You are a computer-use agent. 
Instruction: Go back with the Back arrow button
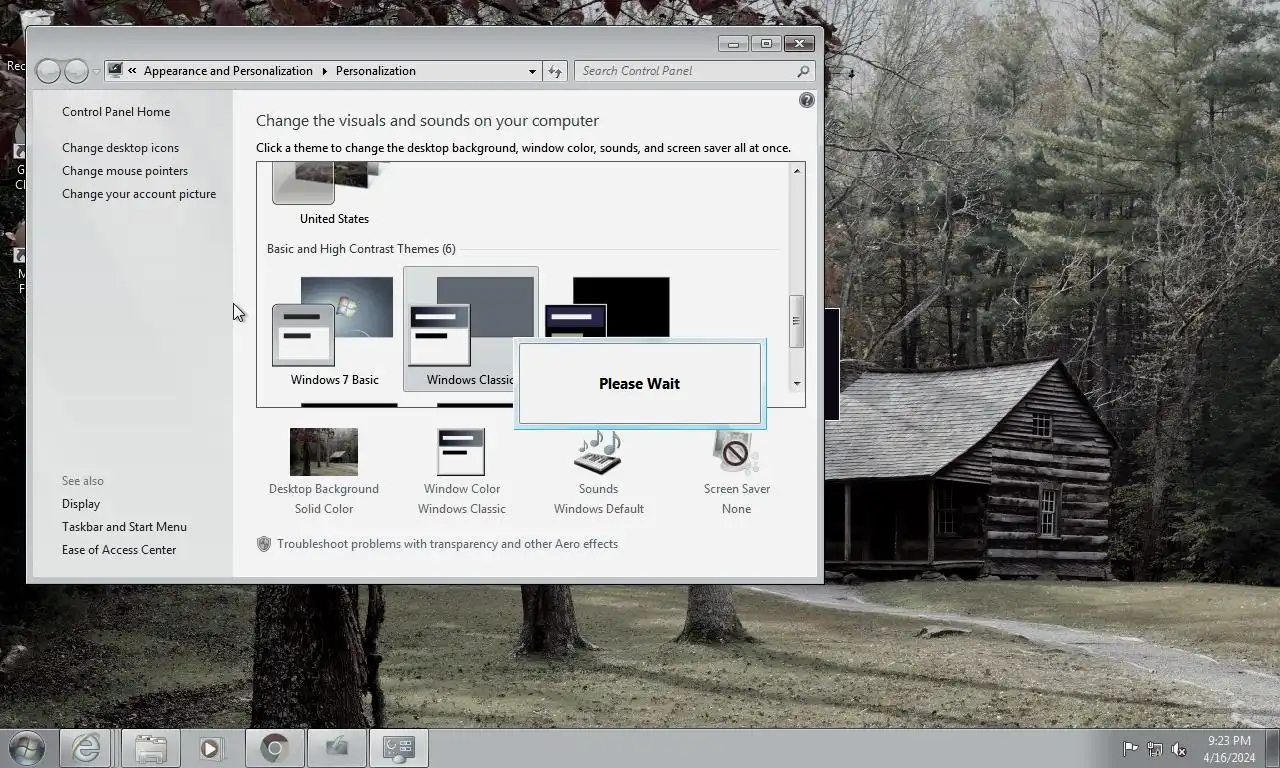(x=48, y=71)
